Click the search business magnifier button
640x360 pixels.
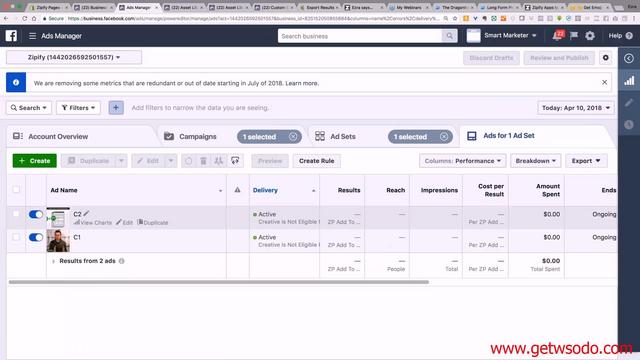coord(449,36)
